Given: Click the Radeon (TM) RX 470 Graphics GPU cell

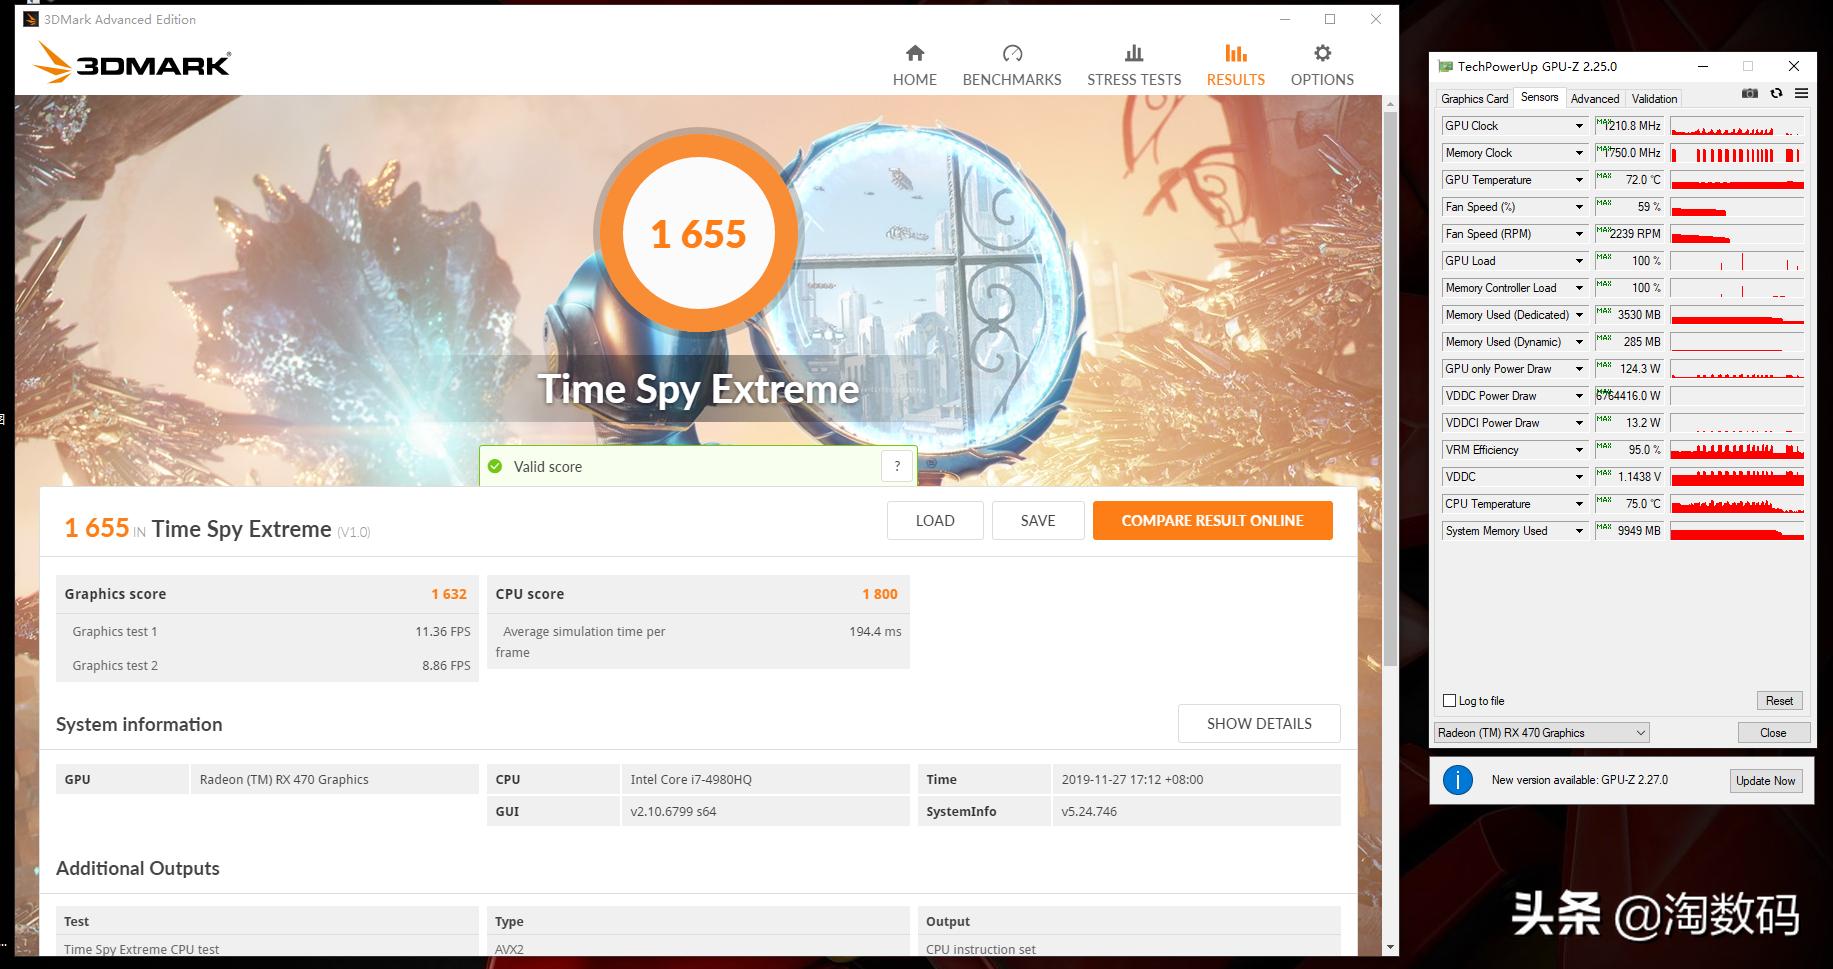Looking at the screenshot, I should click(334, 779).
